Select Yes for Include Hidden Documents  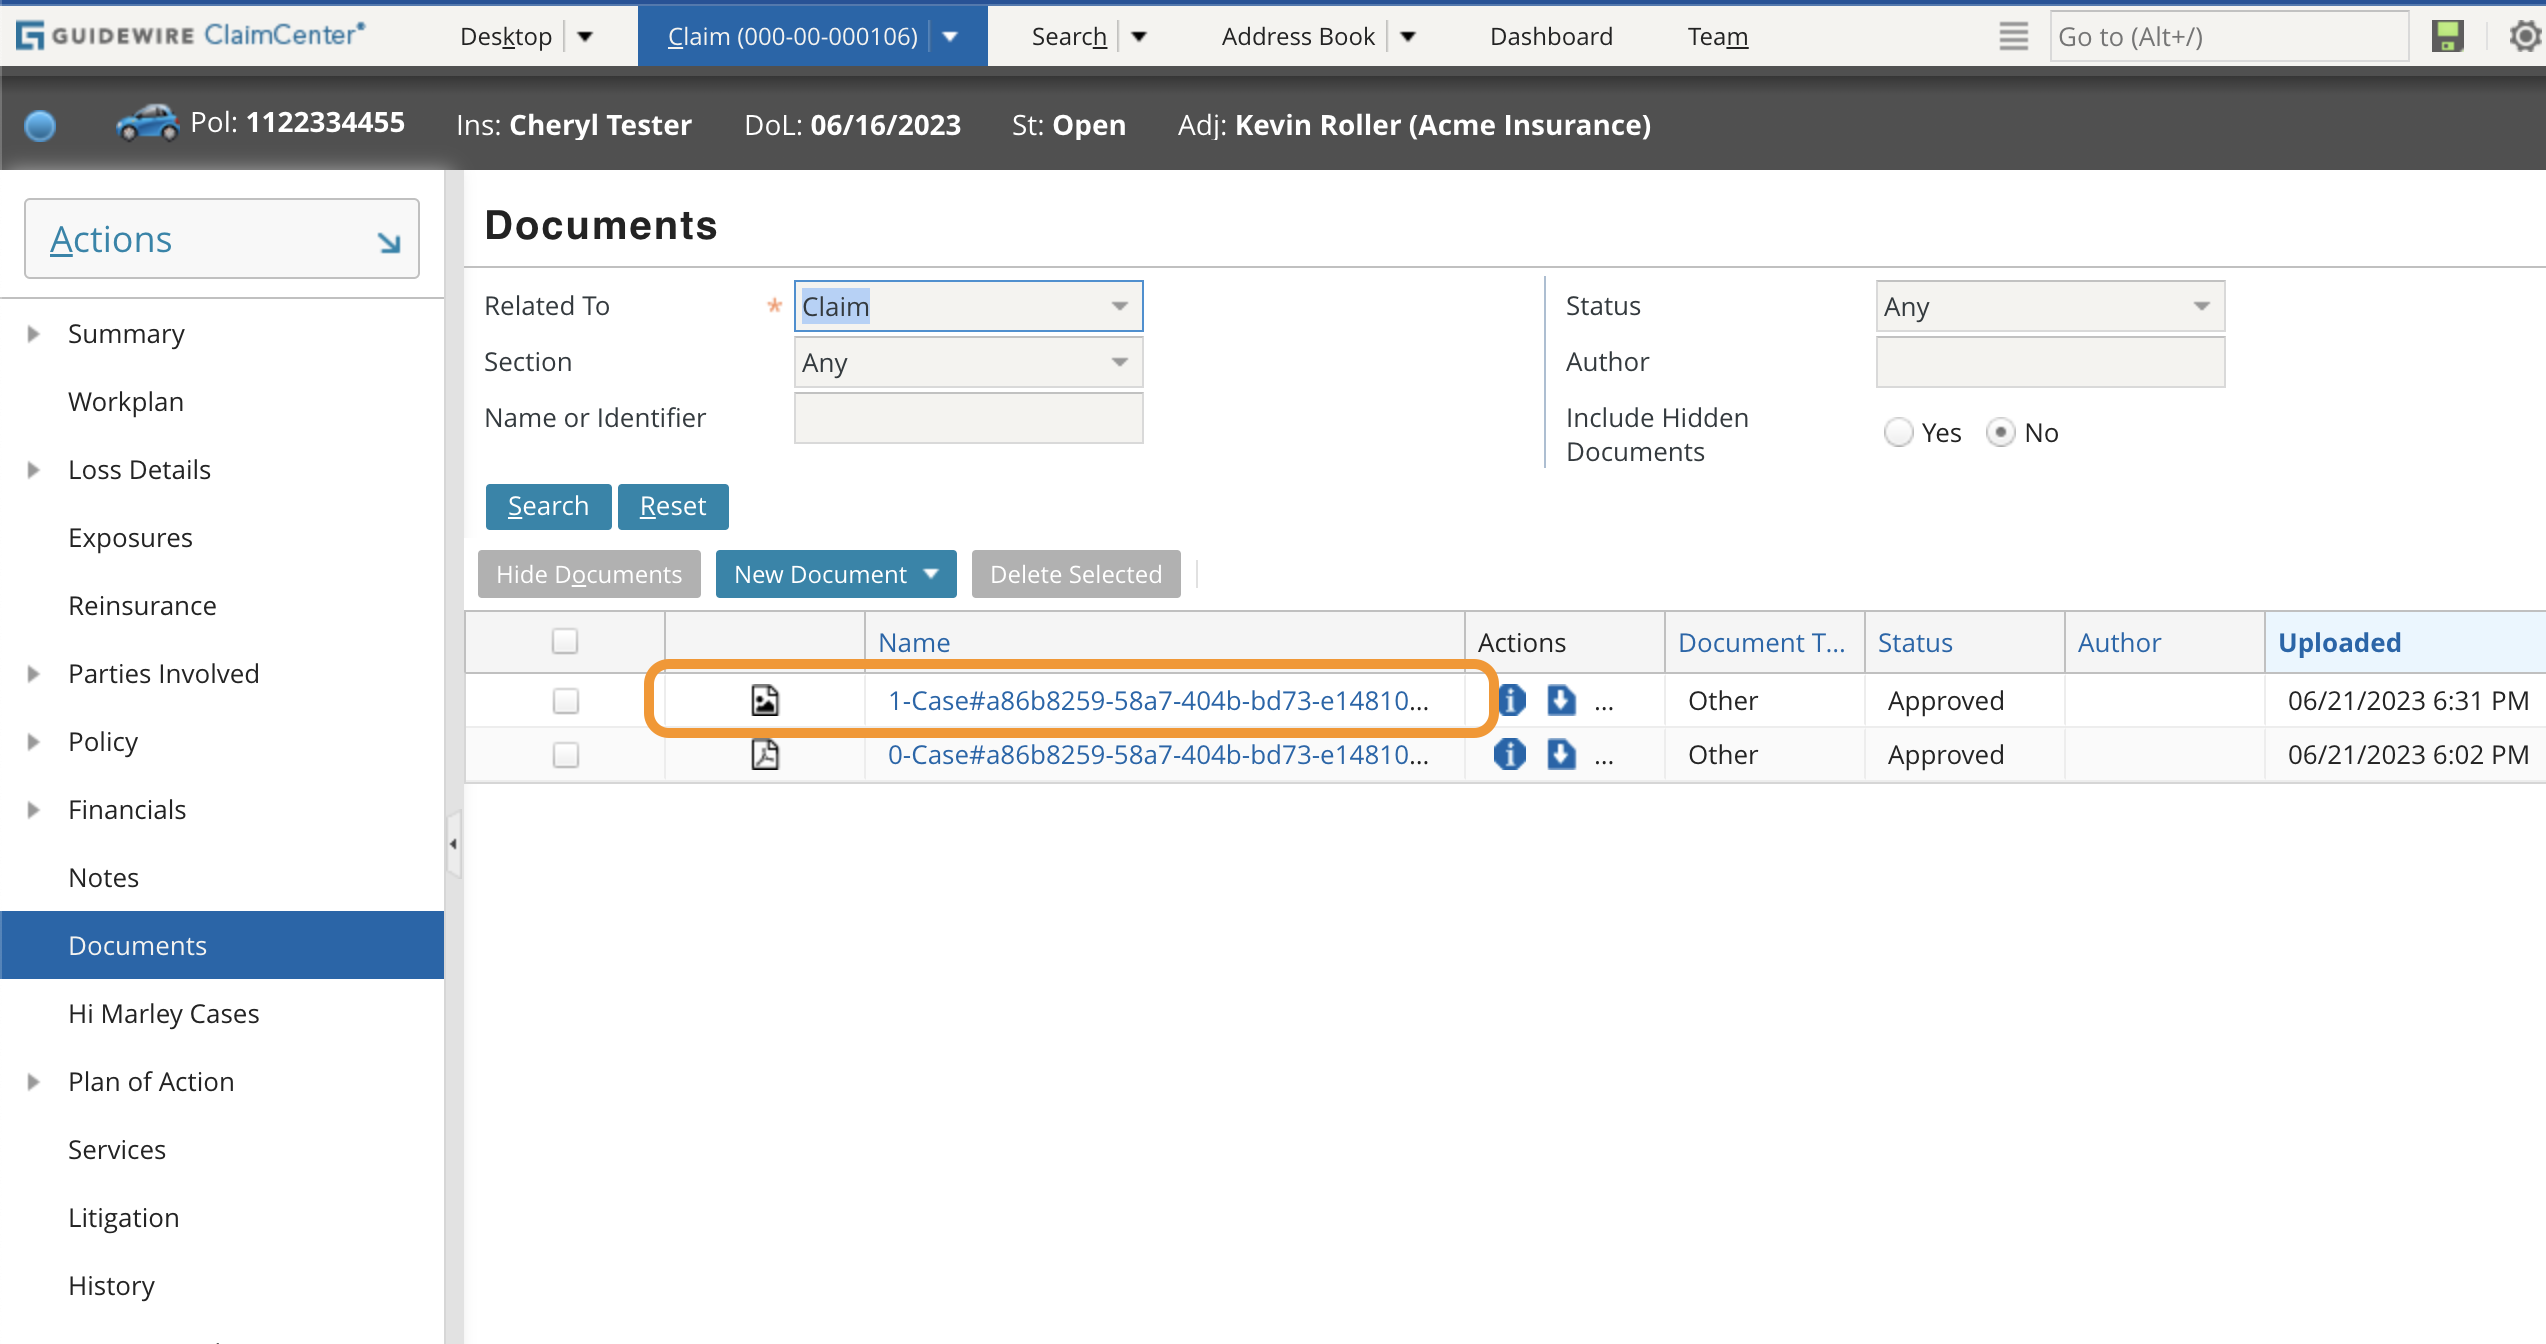click(x=1898, y=432)
